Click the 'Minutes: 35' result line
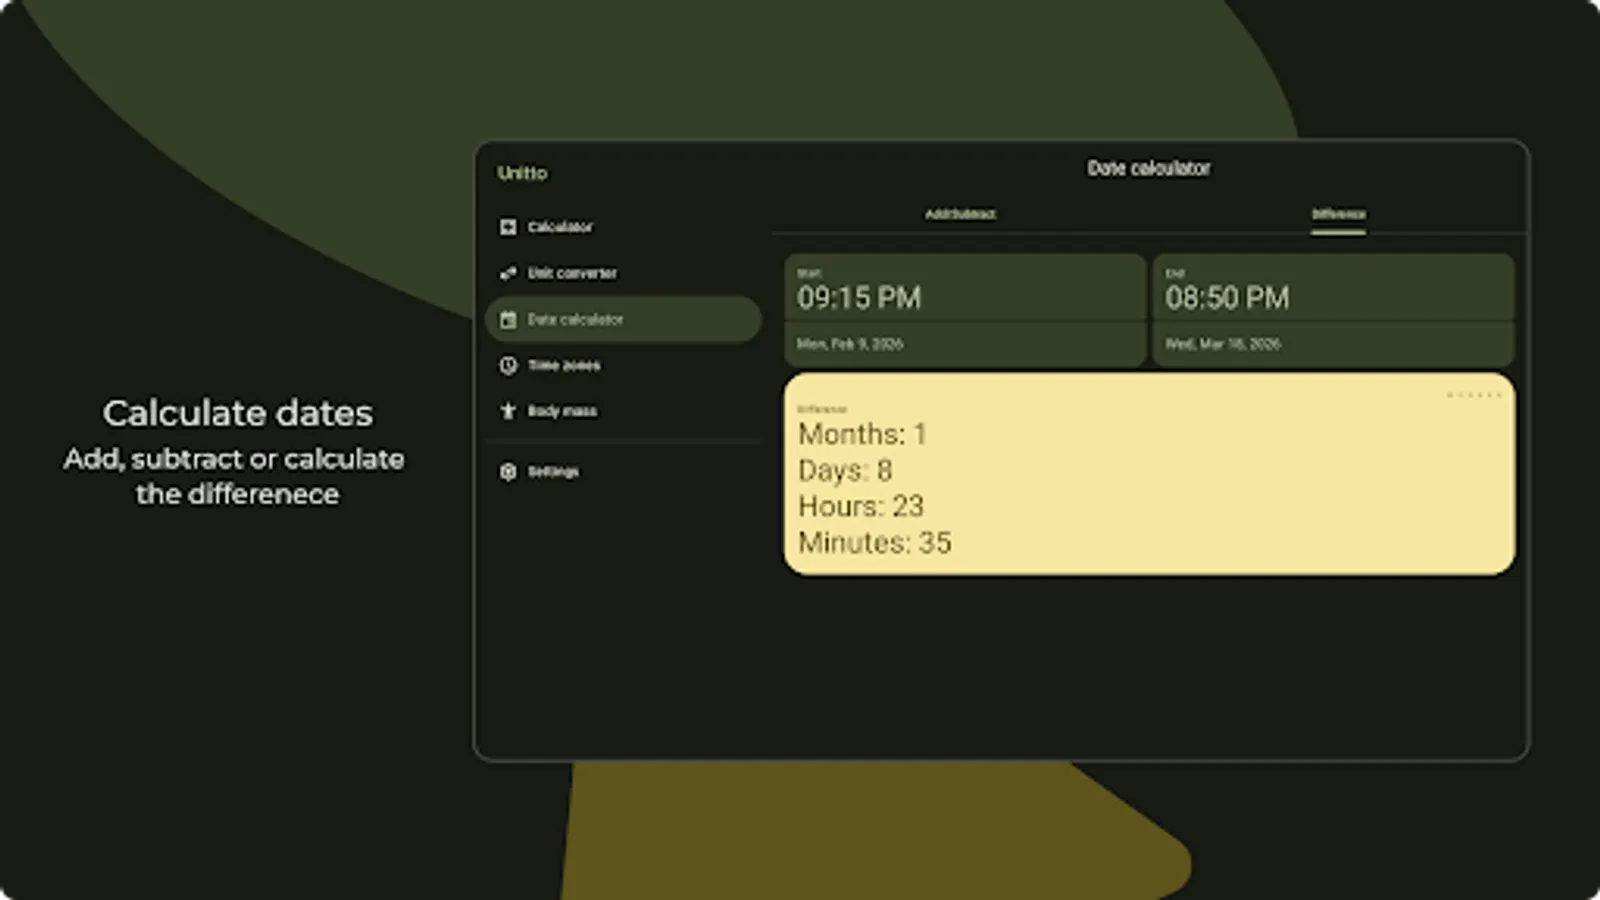Viewport: 1600px width, 900px height. 875,542
